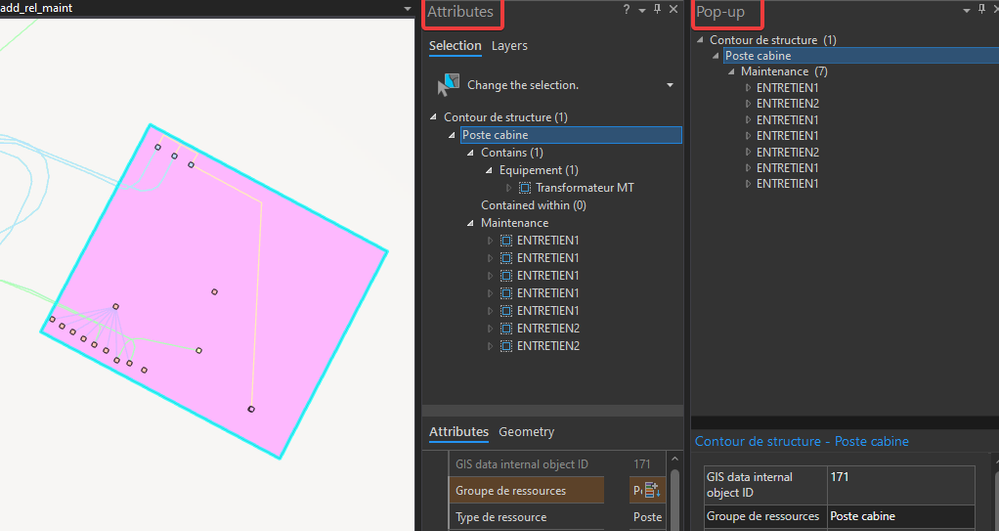Click Contour de structure - Poste cabine link
Screen dimensions: 999x531
pos(801,441)
